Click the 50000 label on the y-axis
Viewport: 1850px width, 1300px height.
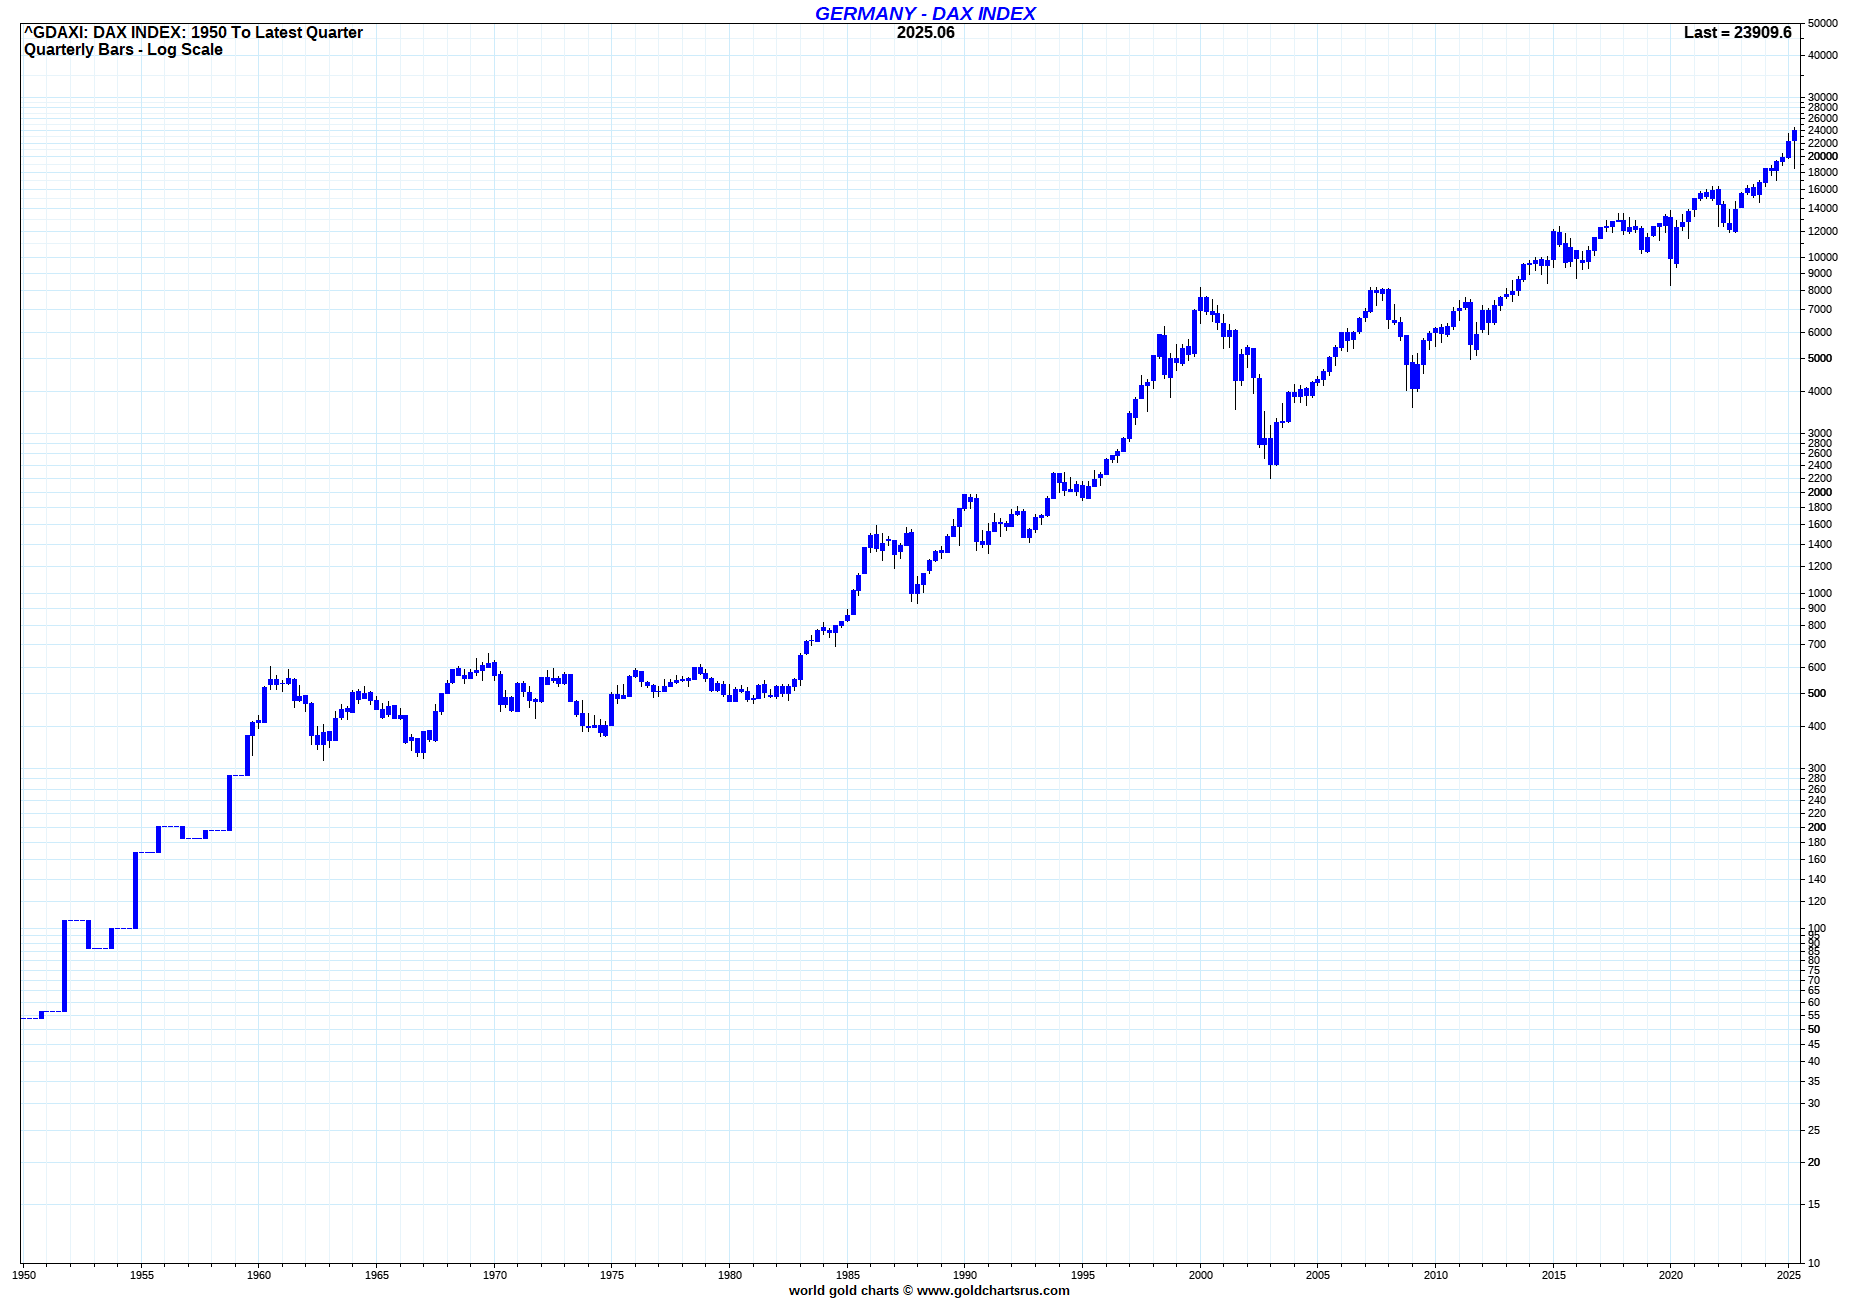(1823, 23)
